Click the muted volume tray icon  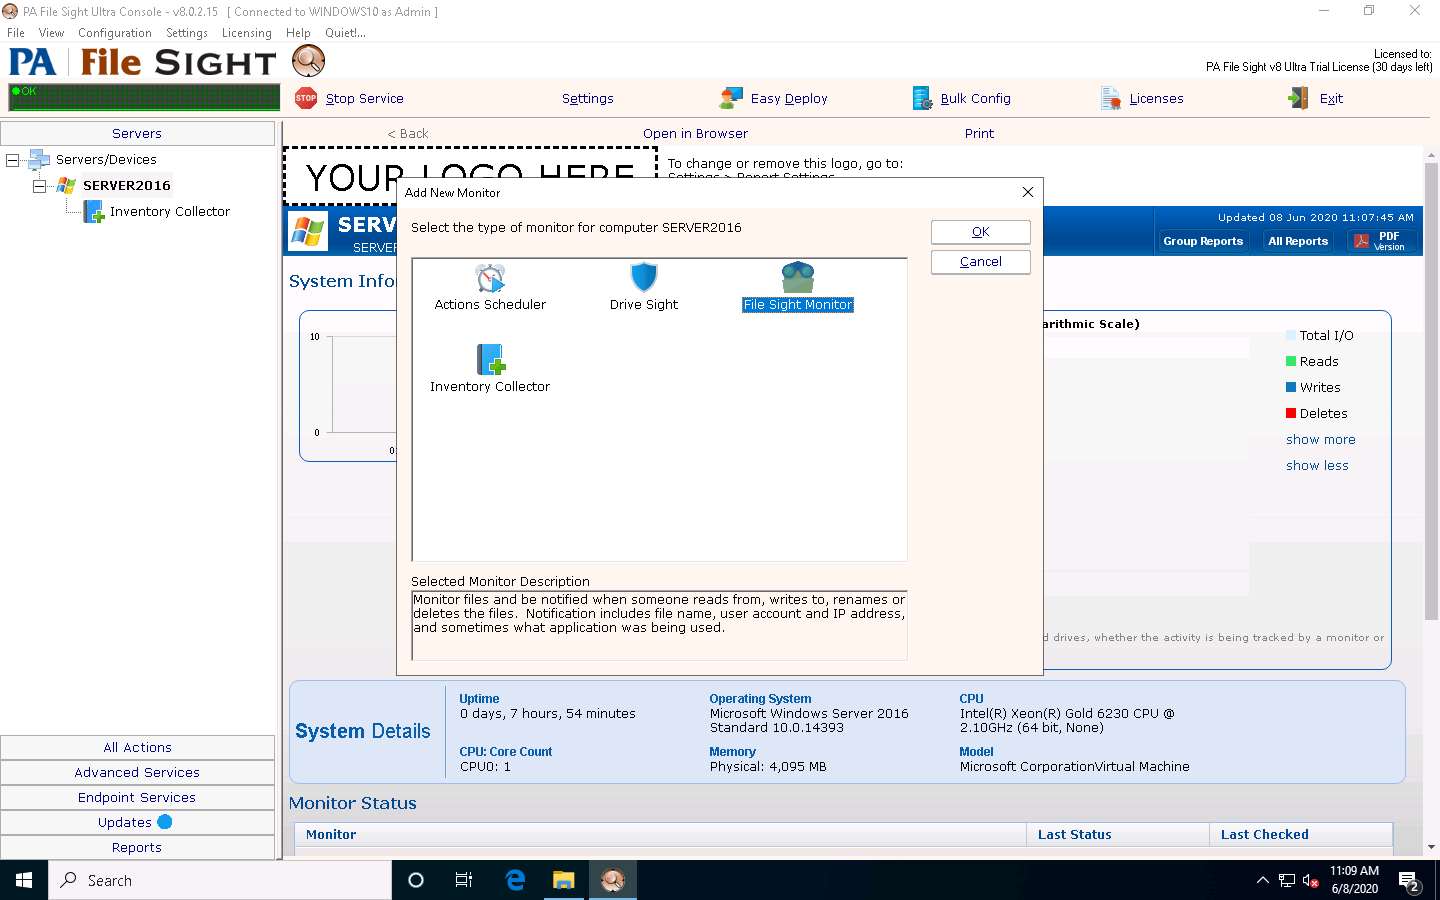[x=1311, y=881]
